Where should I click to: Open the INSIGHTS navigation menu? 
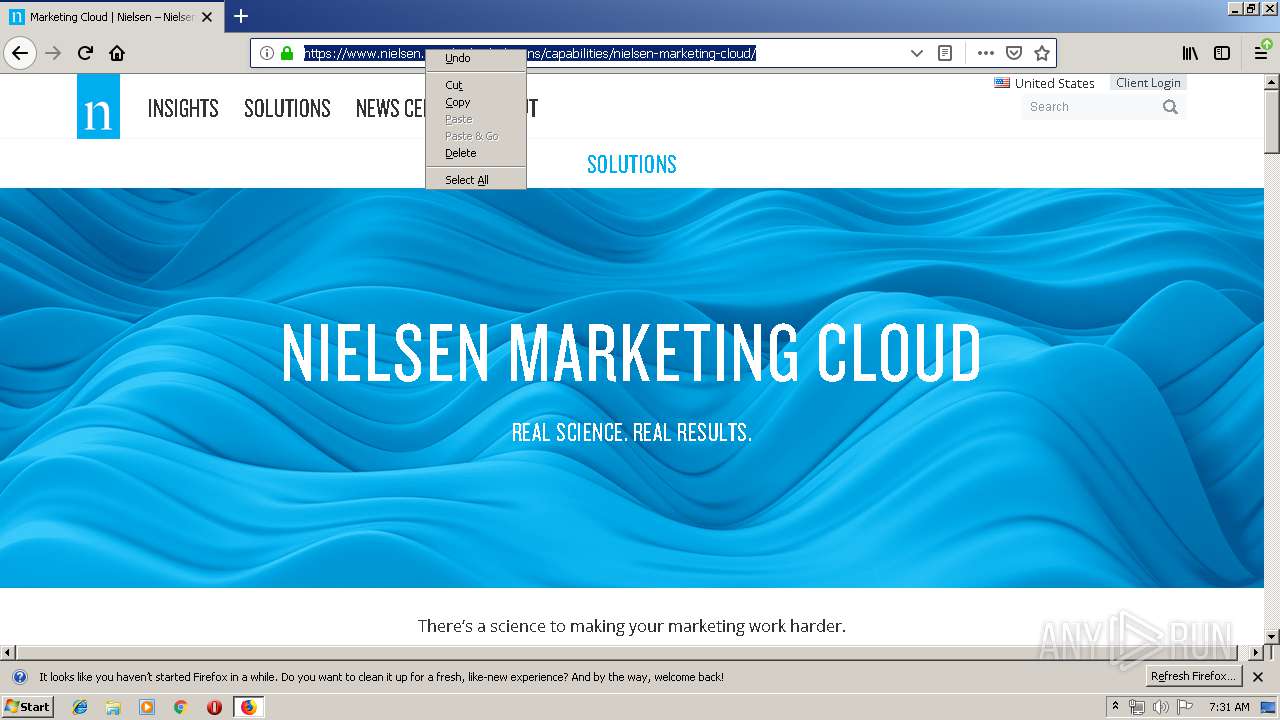pyautogui.click(x=183, y=108)
